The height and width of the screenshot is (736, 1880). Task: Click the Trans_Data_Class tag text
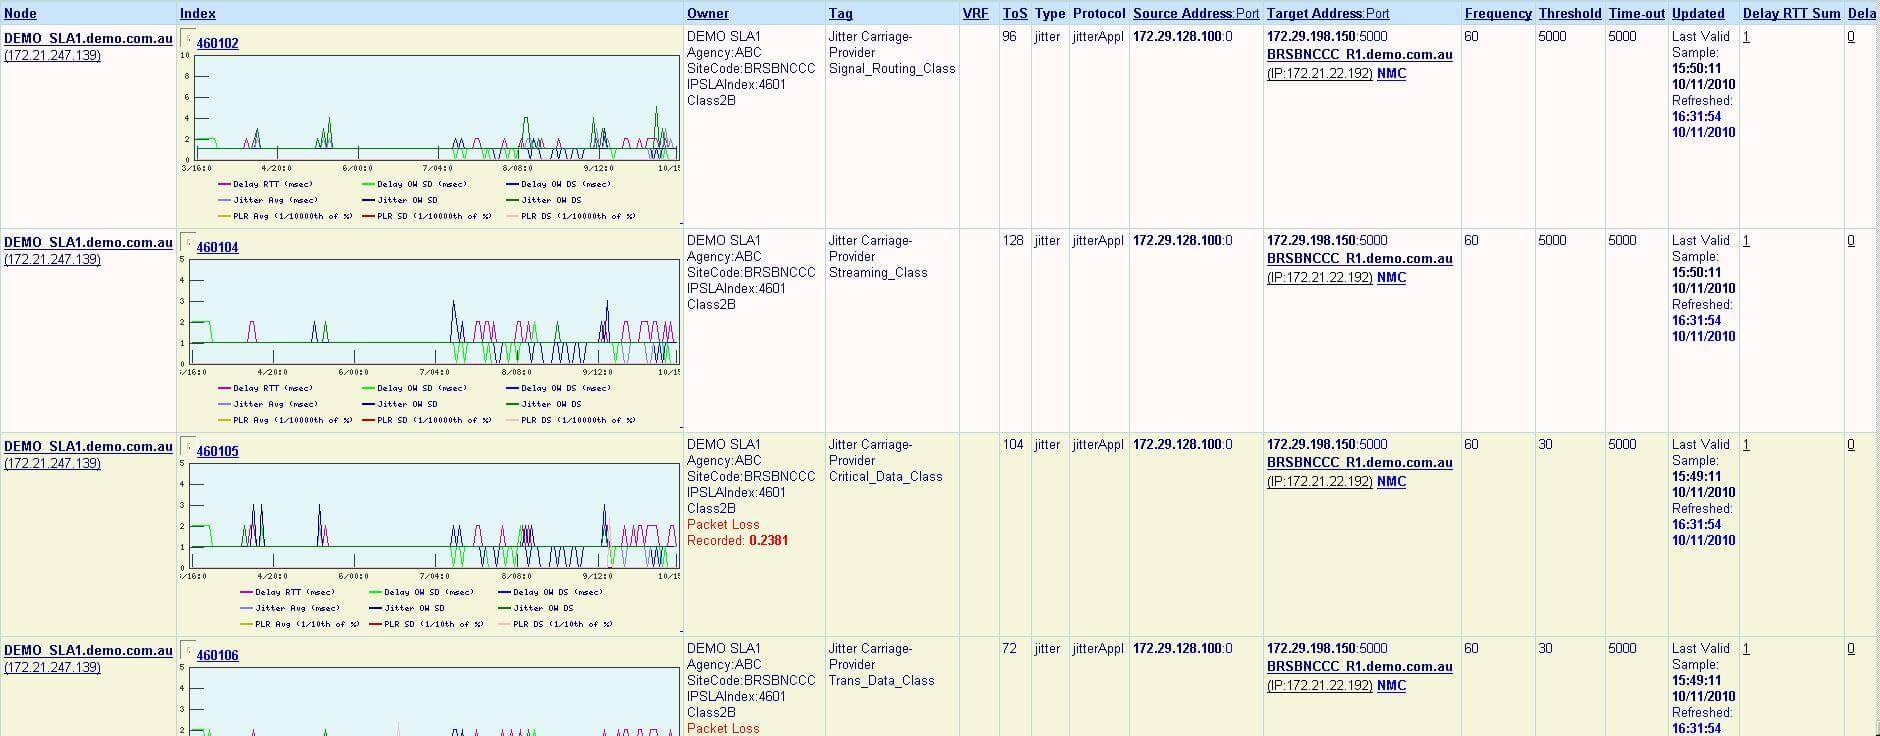881,680
